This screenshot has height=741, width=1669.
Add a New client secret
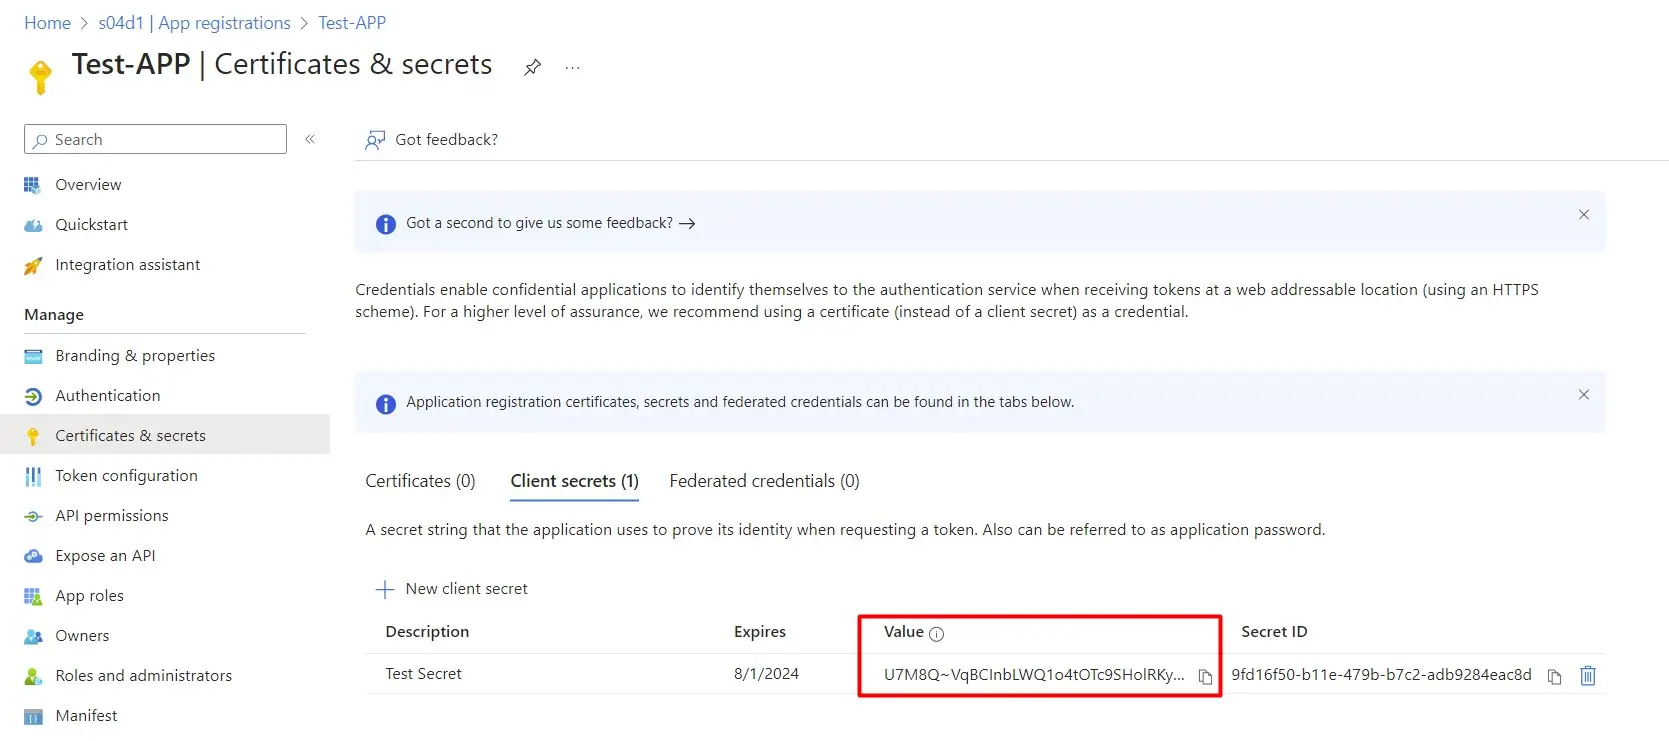pos(452,589)
